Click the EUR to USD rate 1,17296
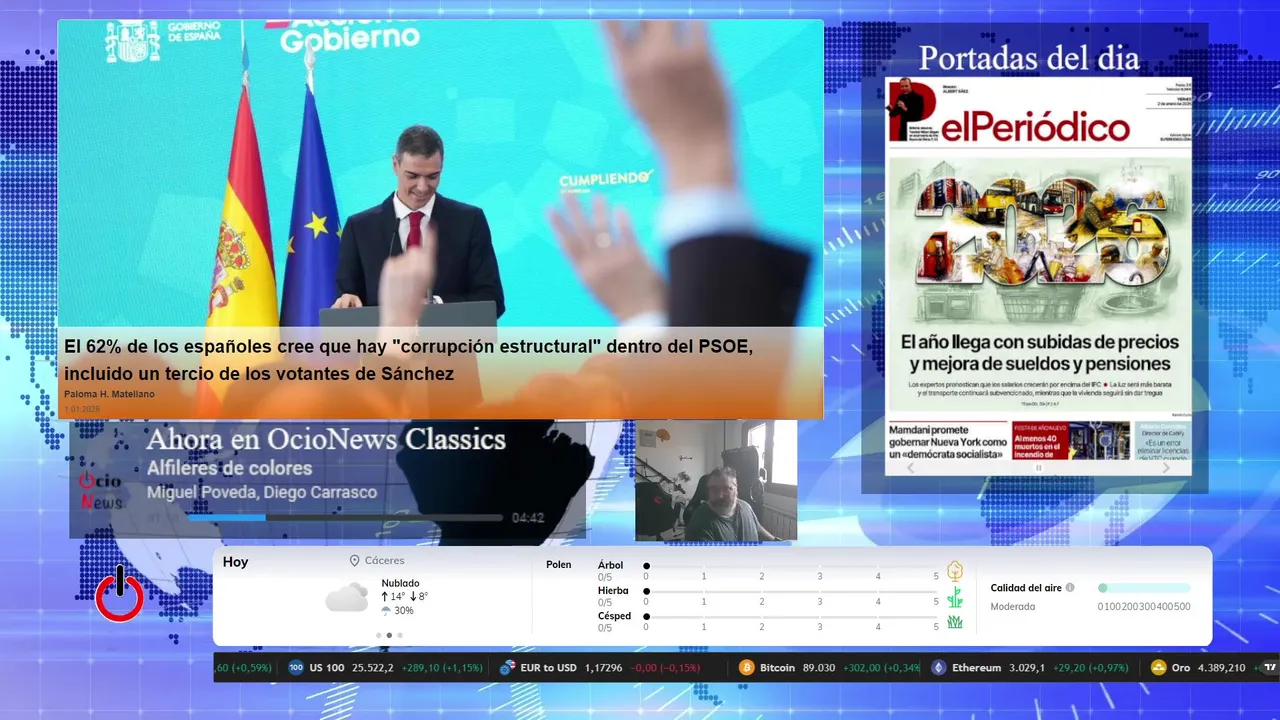1280x720 pixels. point(603,668)
